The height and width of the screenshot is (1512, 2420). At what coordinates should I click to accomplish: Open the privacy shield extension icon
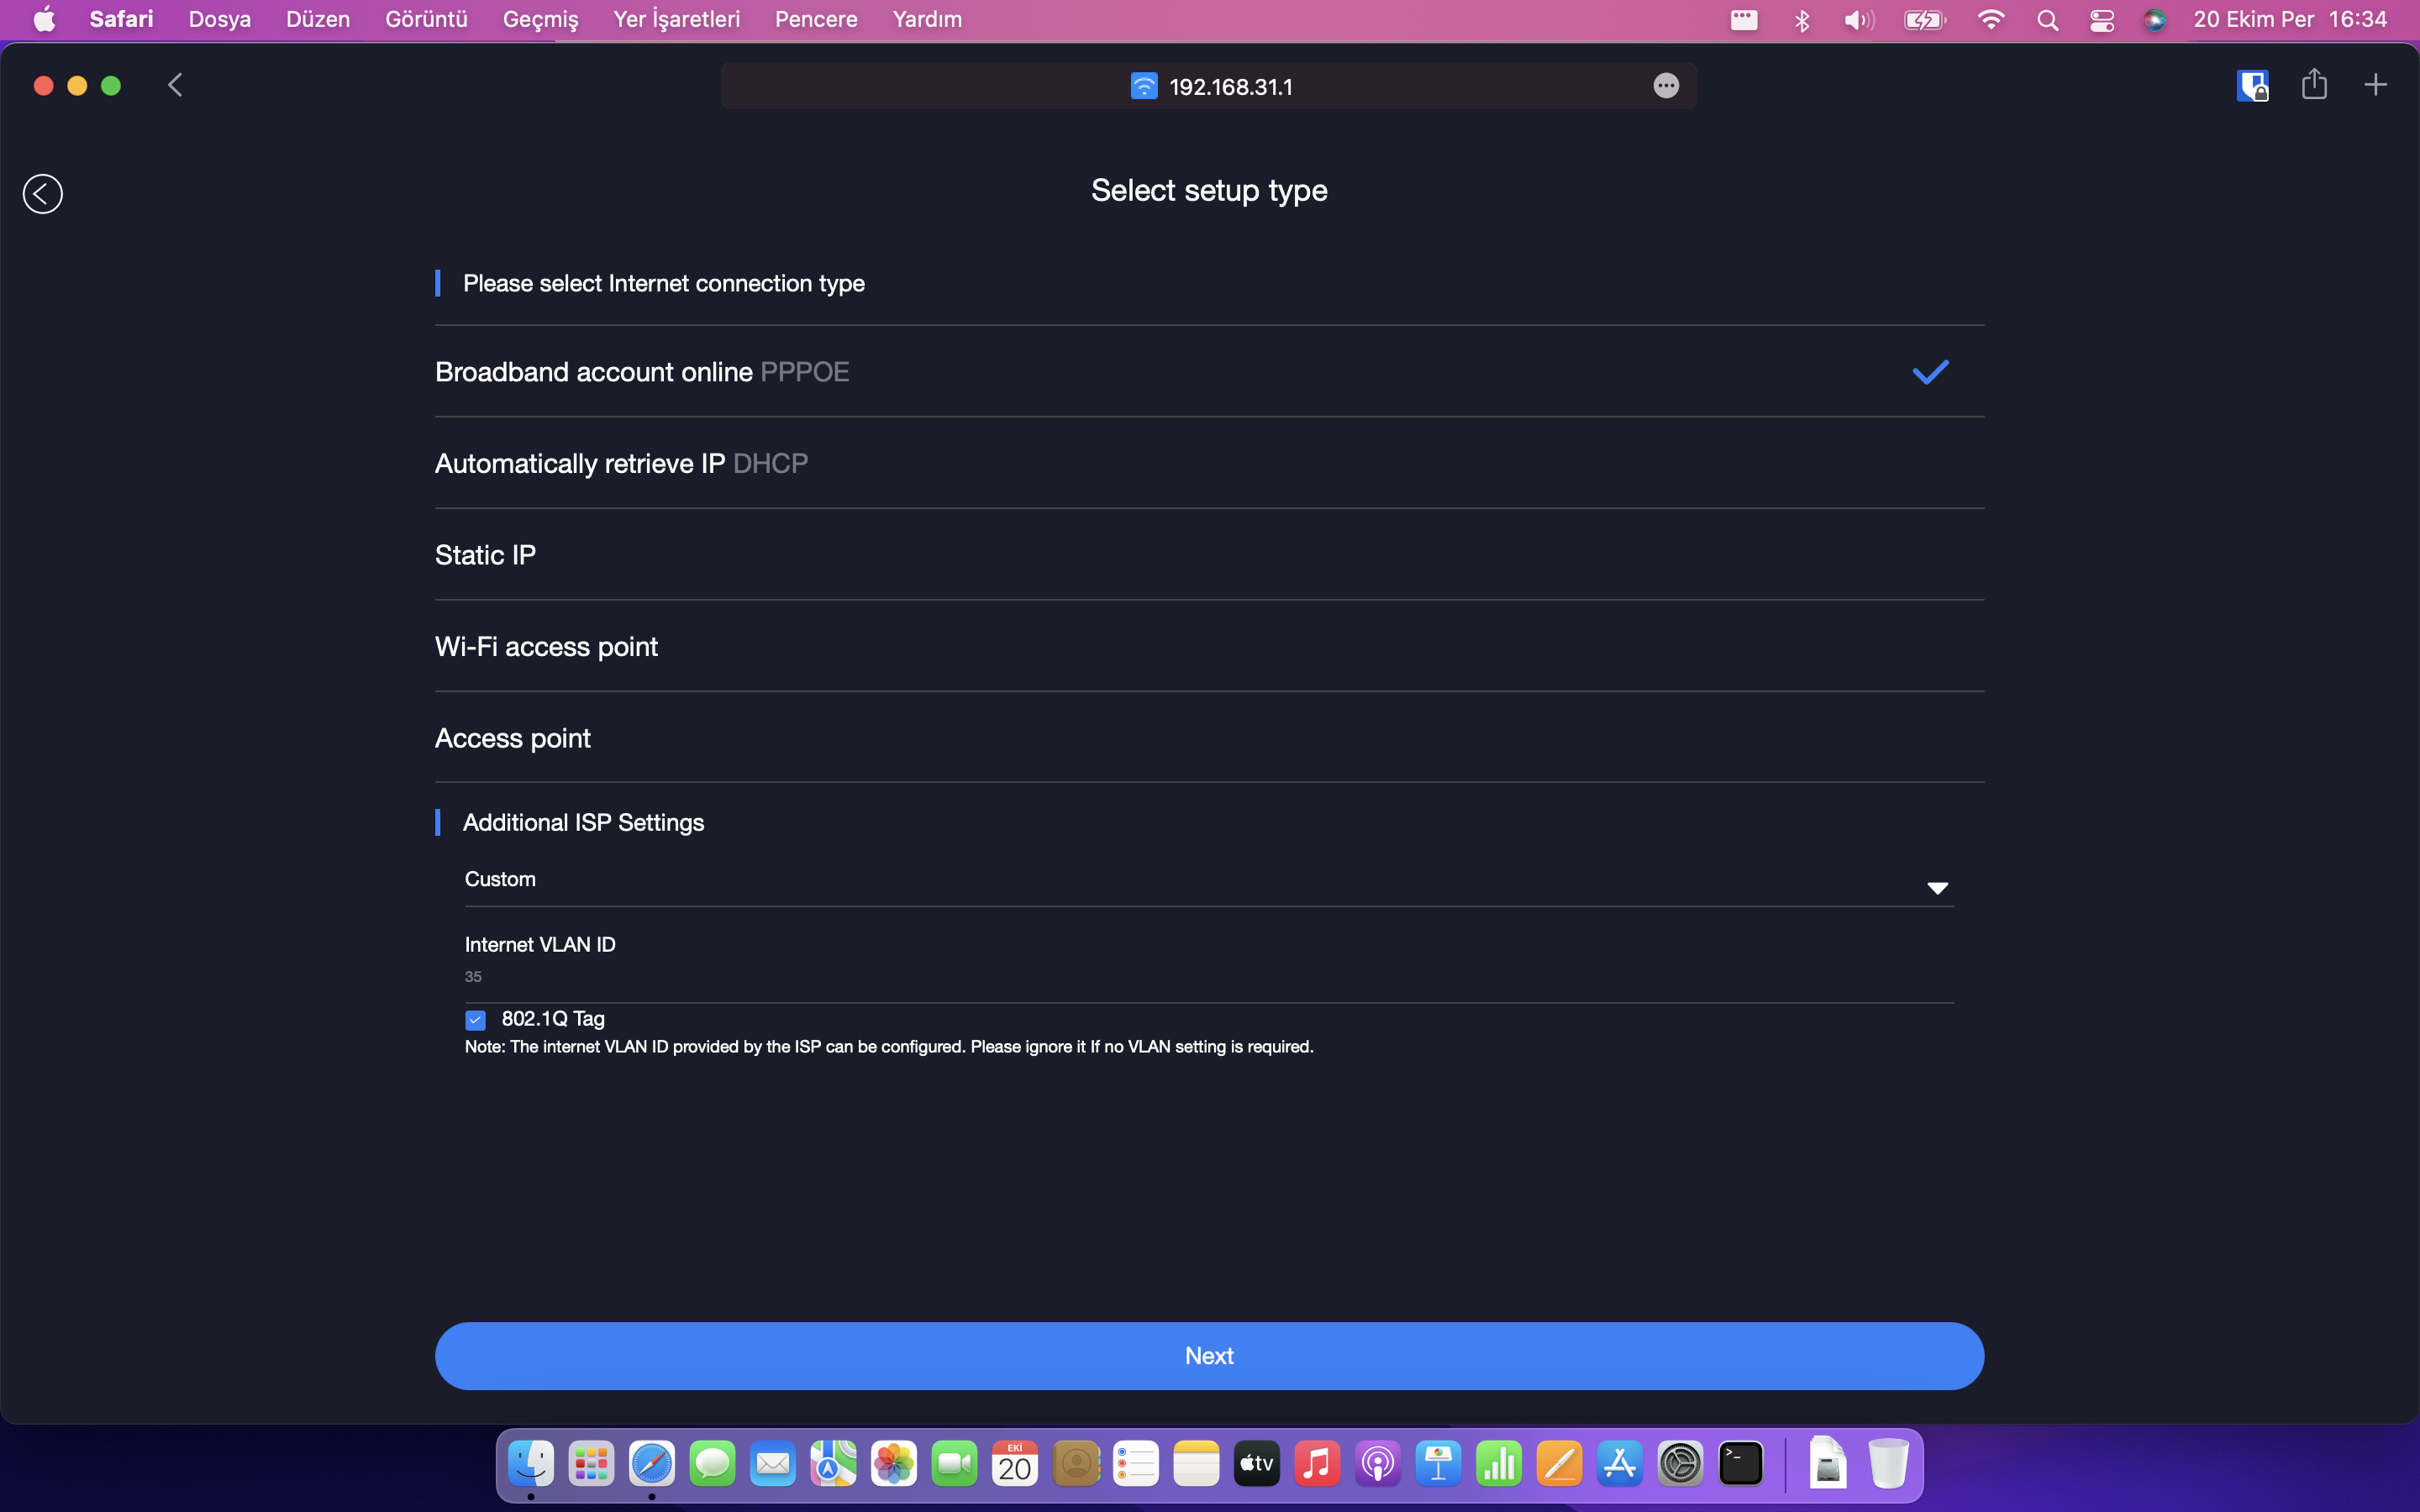pos(2252,86)
